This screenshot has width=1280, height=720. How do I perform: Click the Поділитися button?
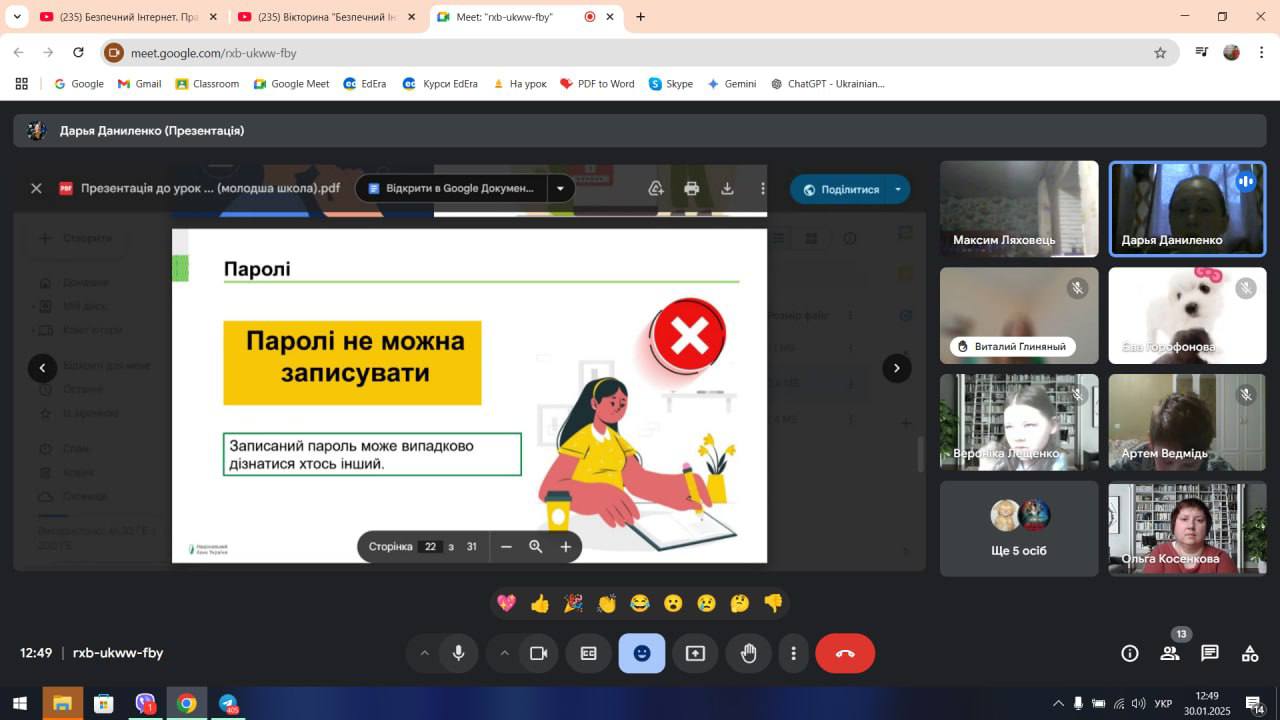tap(839, 189)
